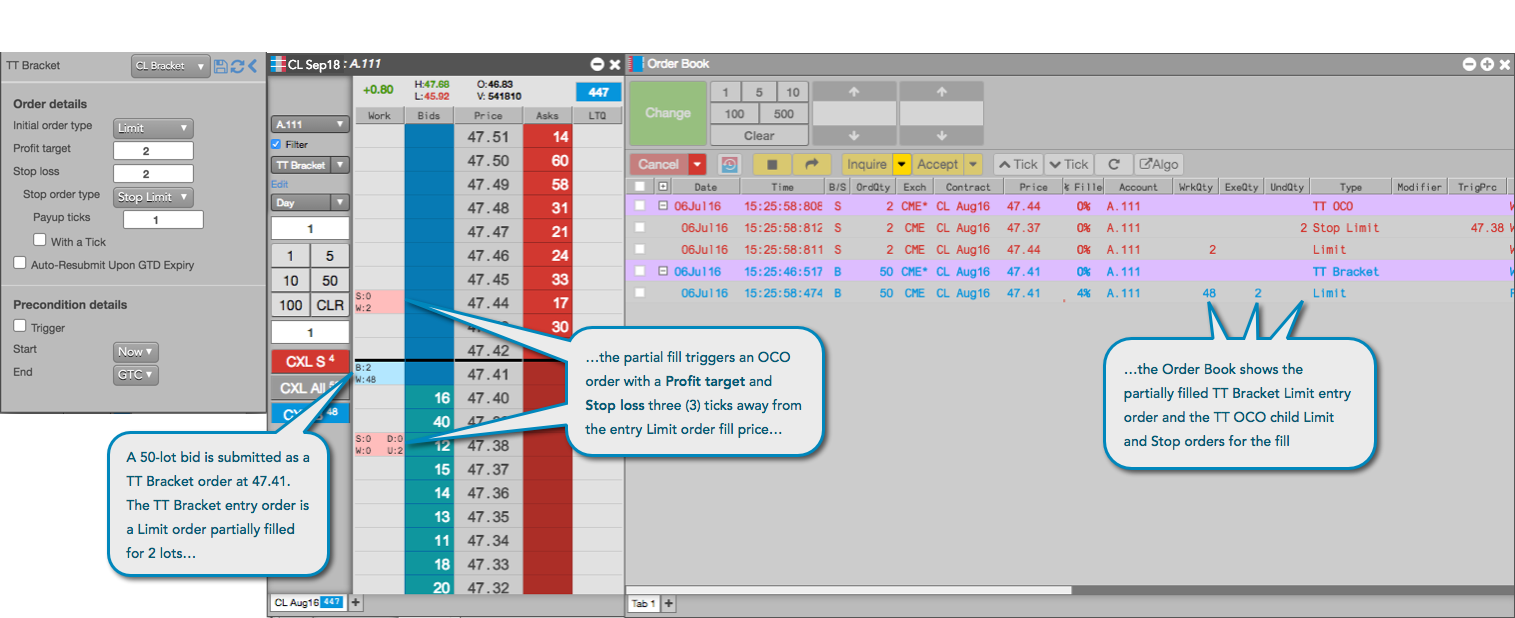Screen dimensions: 1515x618
Task: Click the Order Book window icon in title bar
Action: (x=637, y=64)
